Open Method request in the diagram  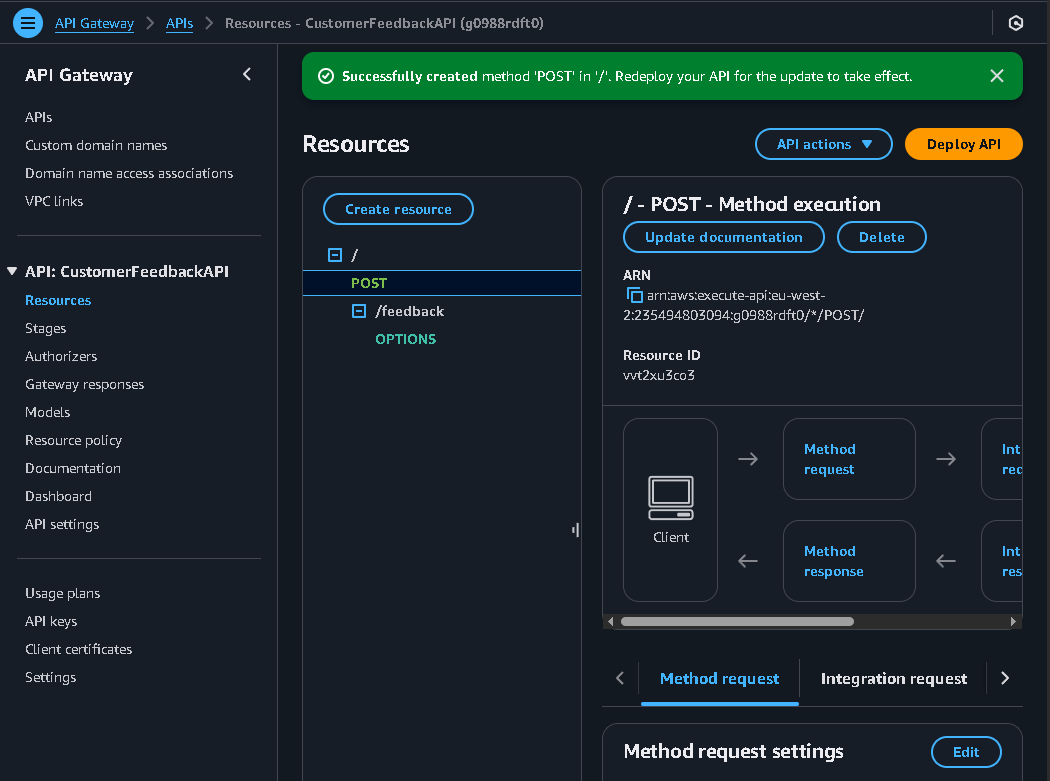click(x=830, y=459)
